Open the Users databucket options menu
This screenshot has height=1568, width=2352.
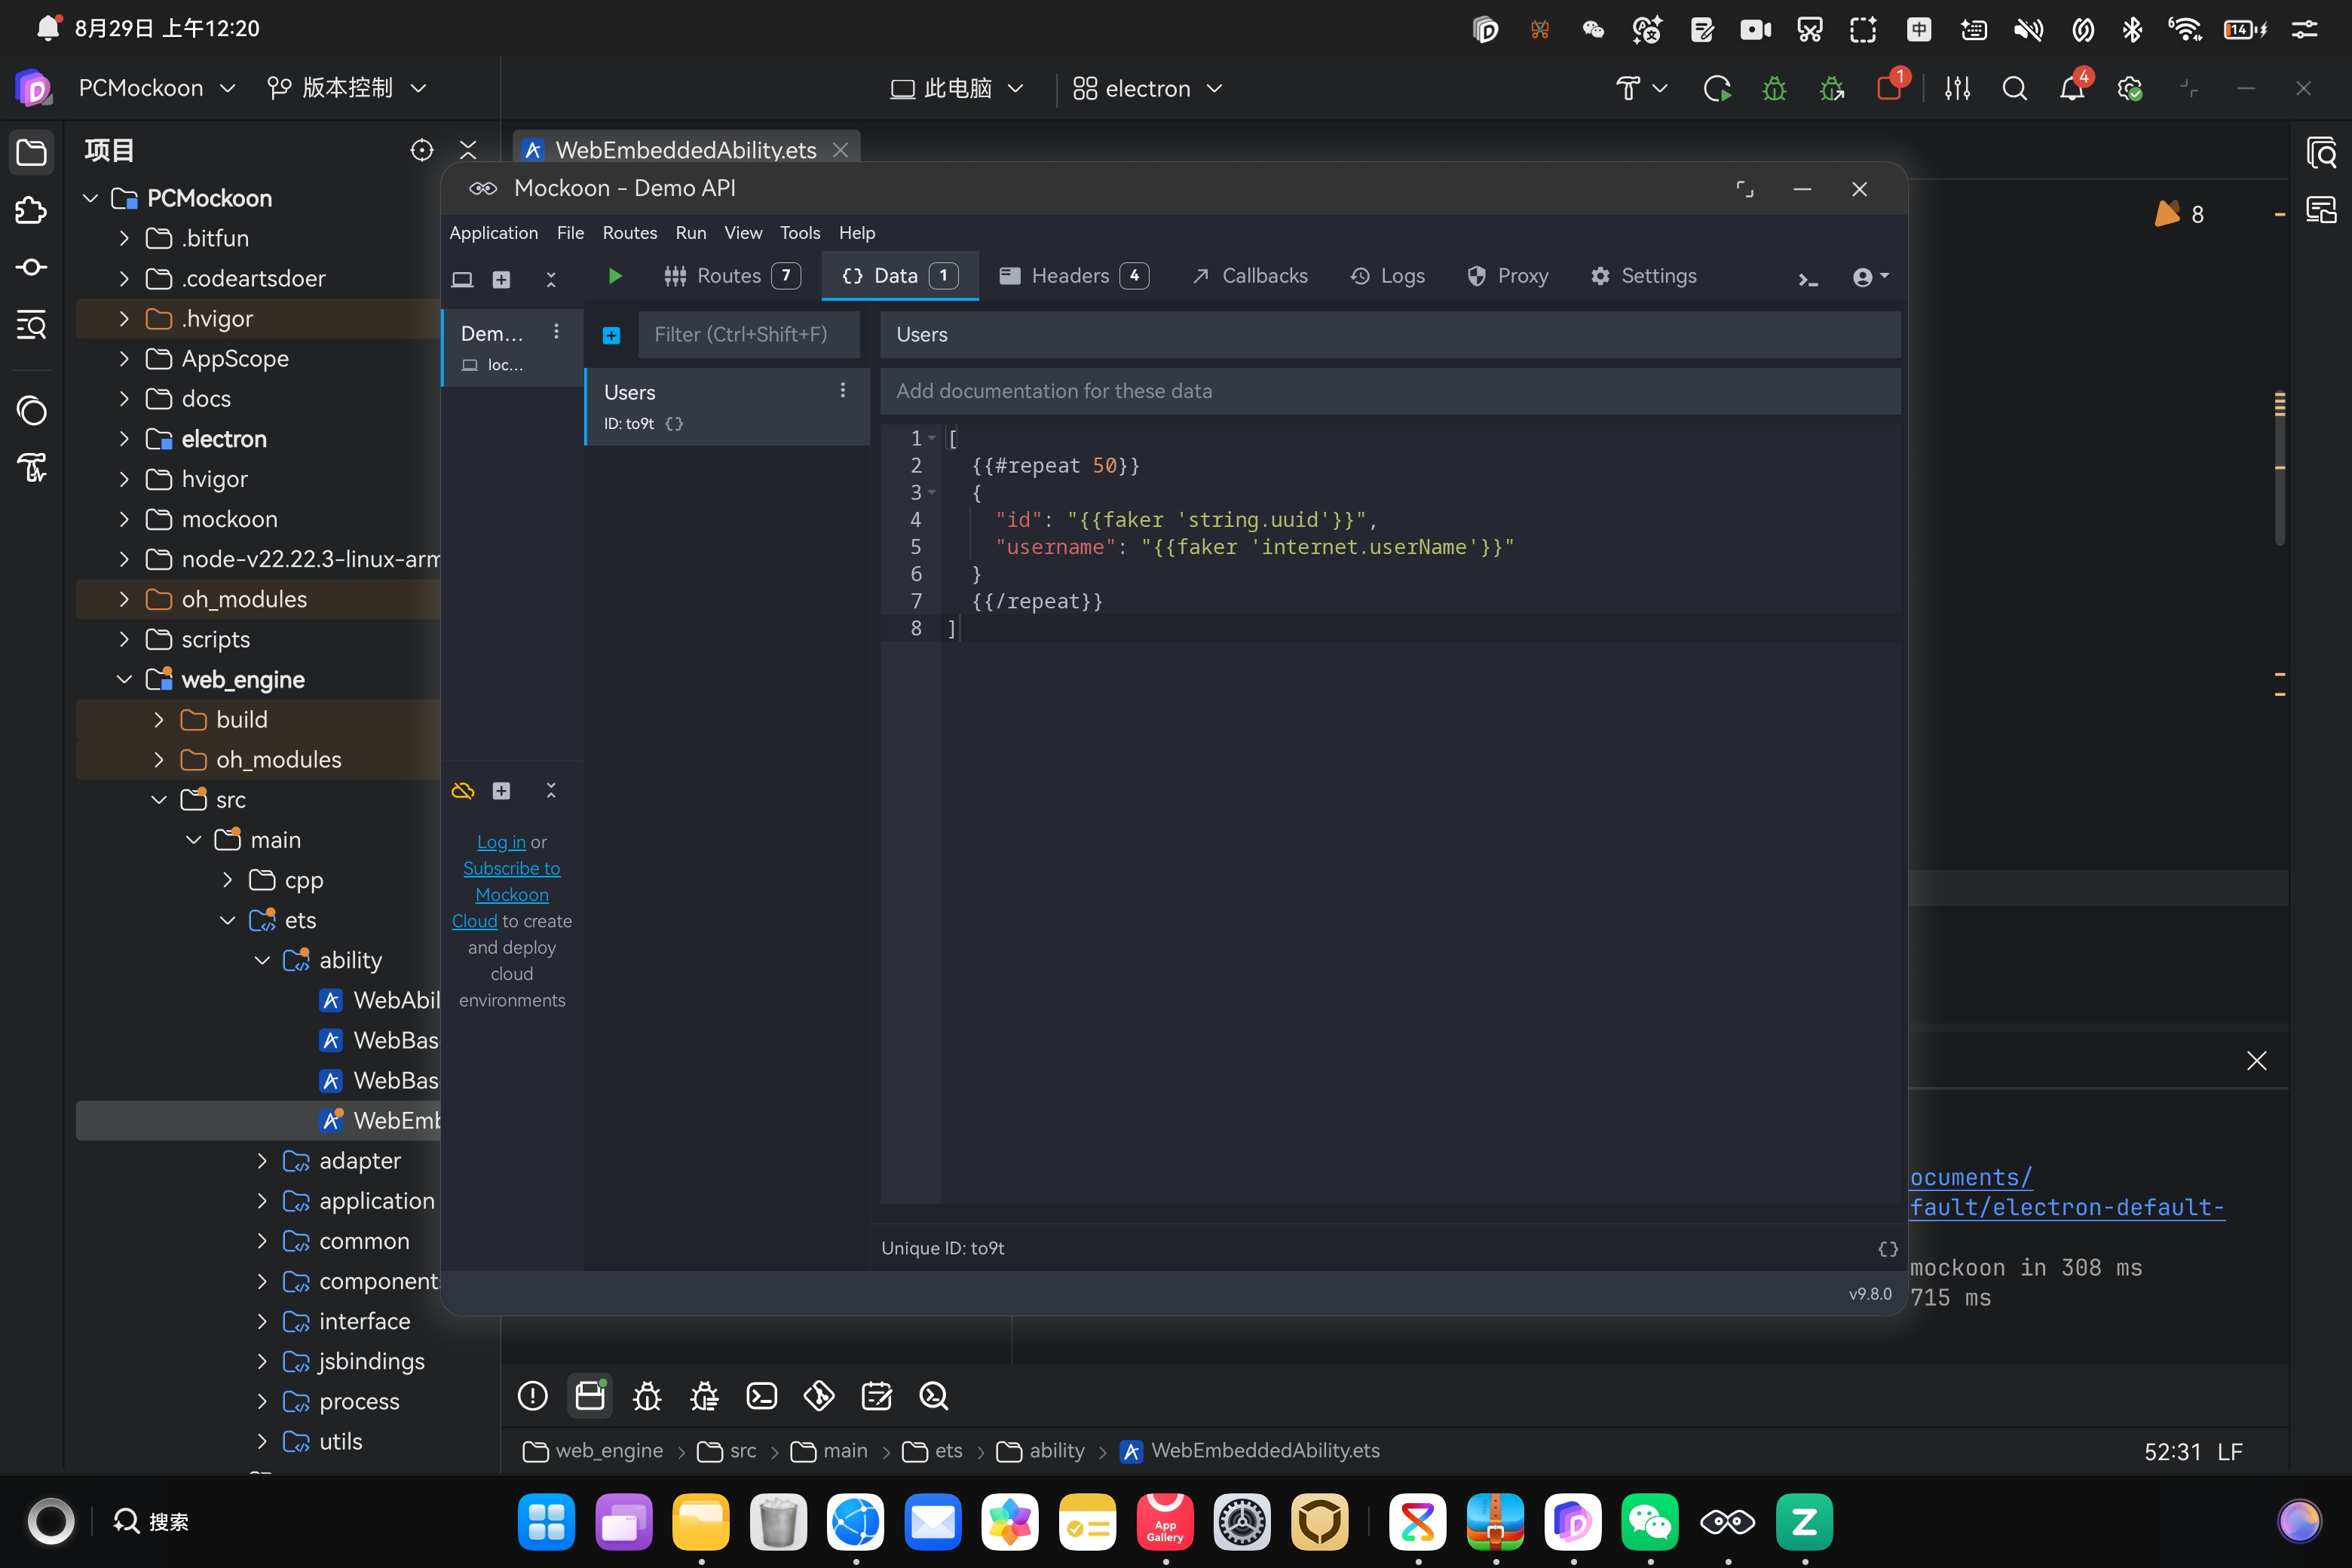[x=843, y=391]
